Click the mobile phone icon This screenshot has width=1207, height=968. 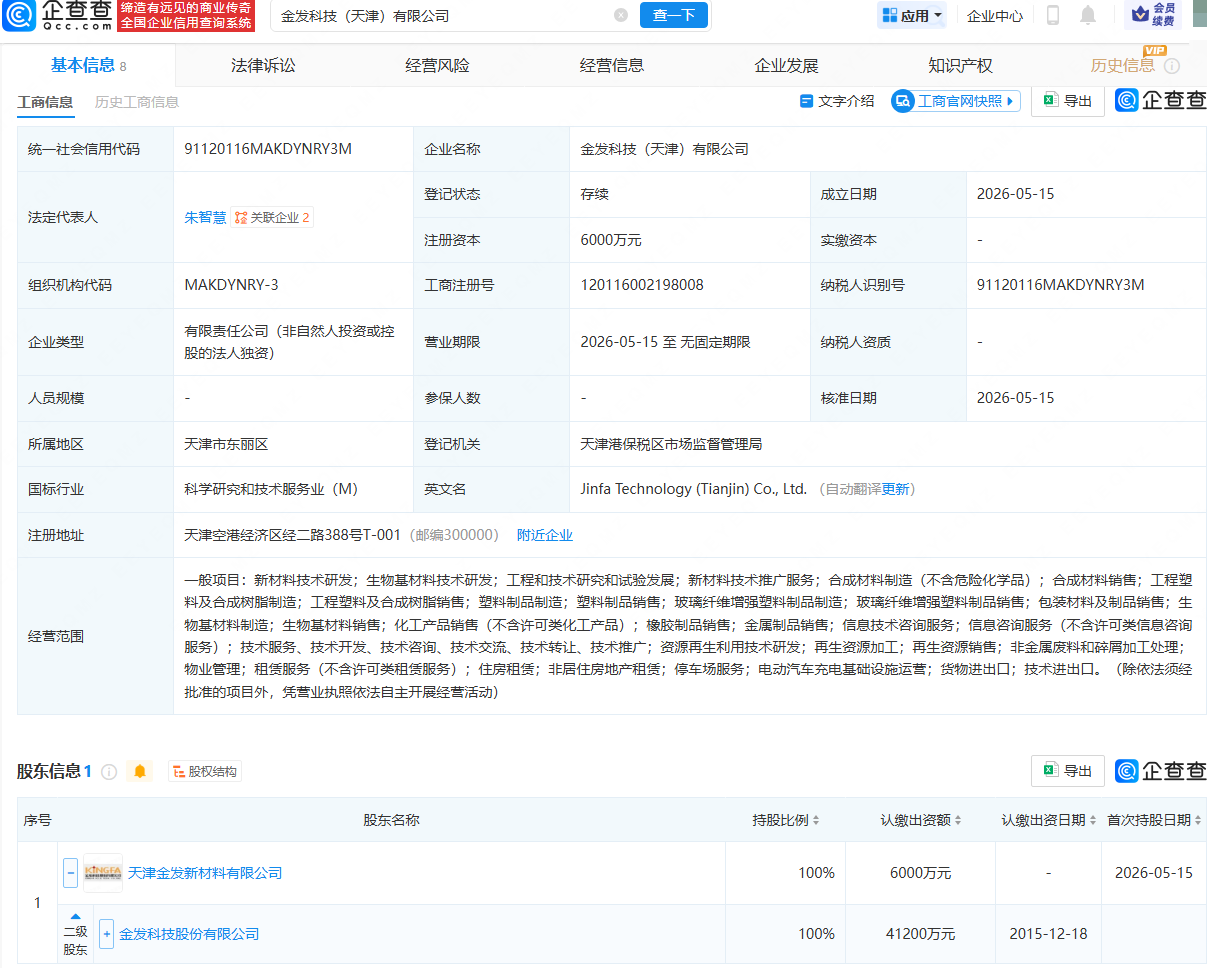click(1053, 15)
